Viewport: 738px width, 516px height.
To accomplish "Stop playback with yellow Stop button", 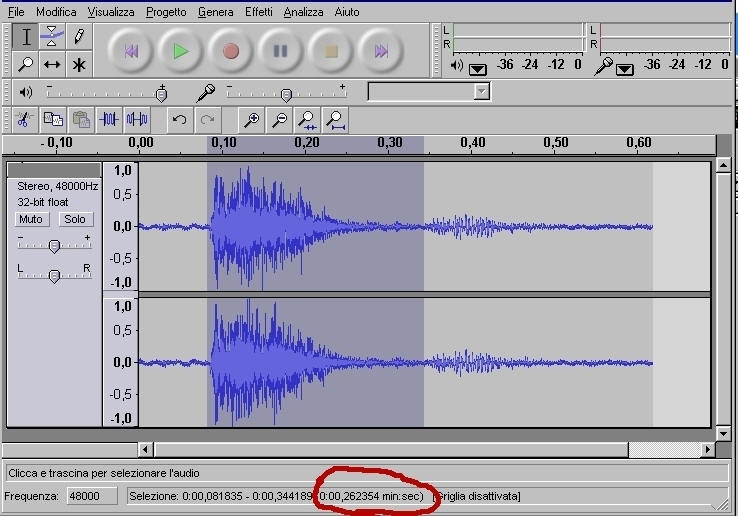I will (x=331, y=51).
